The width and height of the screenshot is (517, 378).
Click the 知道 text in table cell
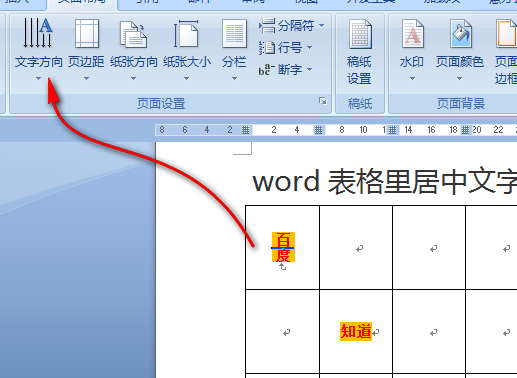coord(356,332)
